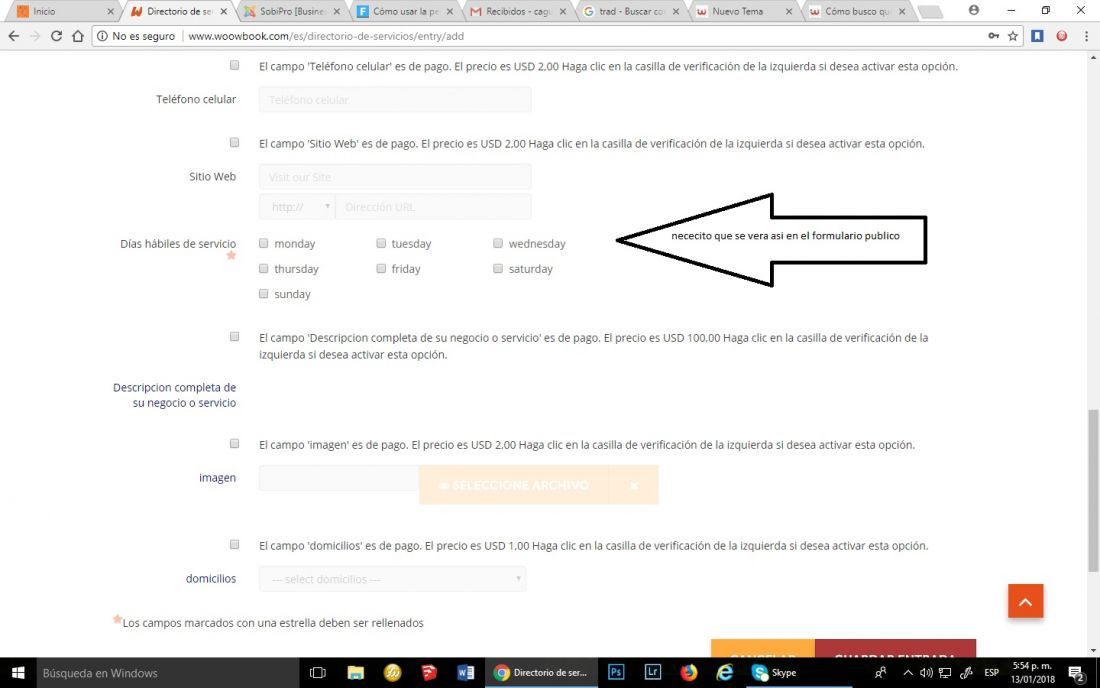Click the 'Visit our Site' input field
The height and width of the screenshot is (688, 1100).
[x=395, y=177]
